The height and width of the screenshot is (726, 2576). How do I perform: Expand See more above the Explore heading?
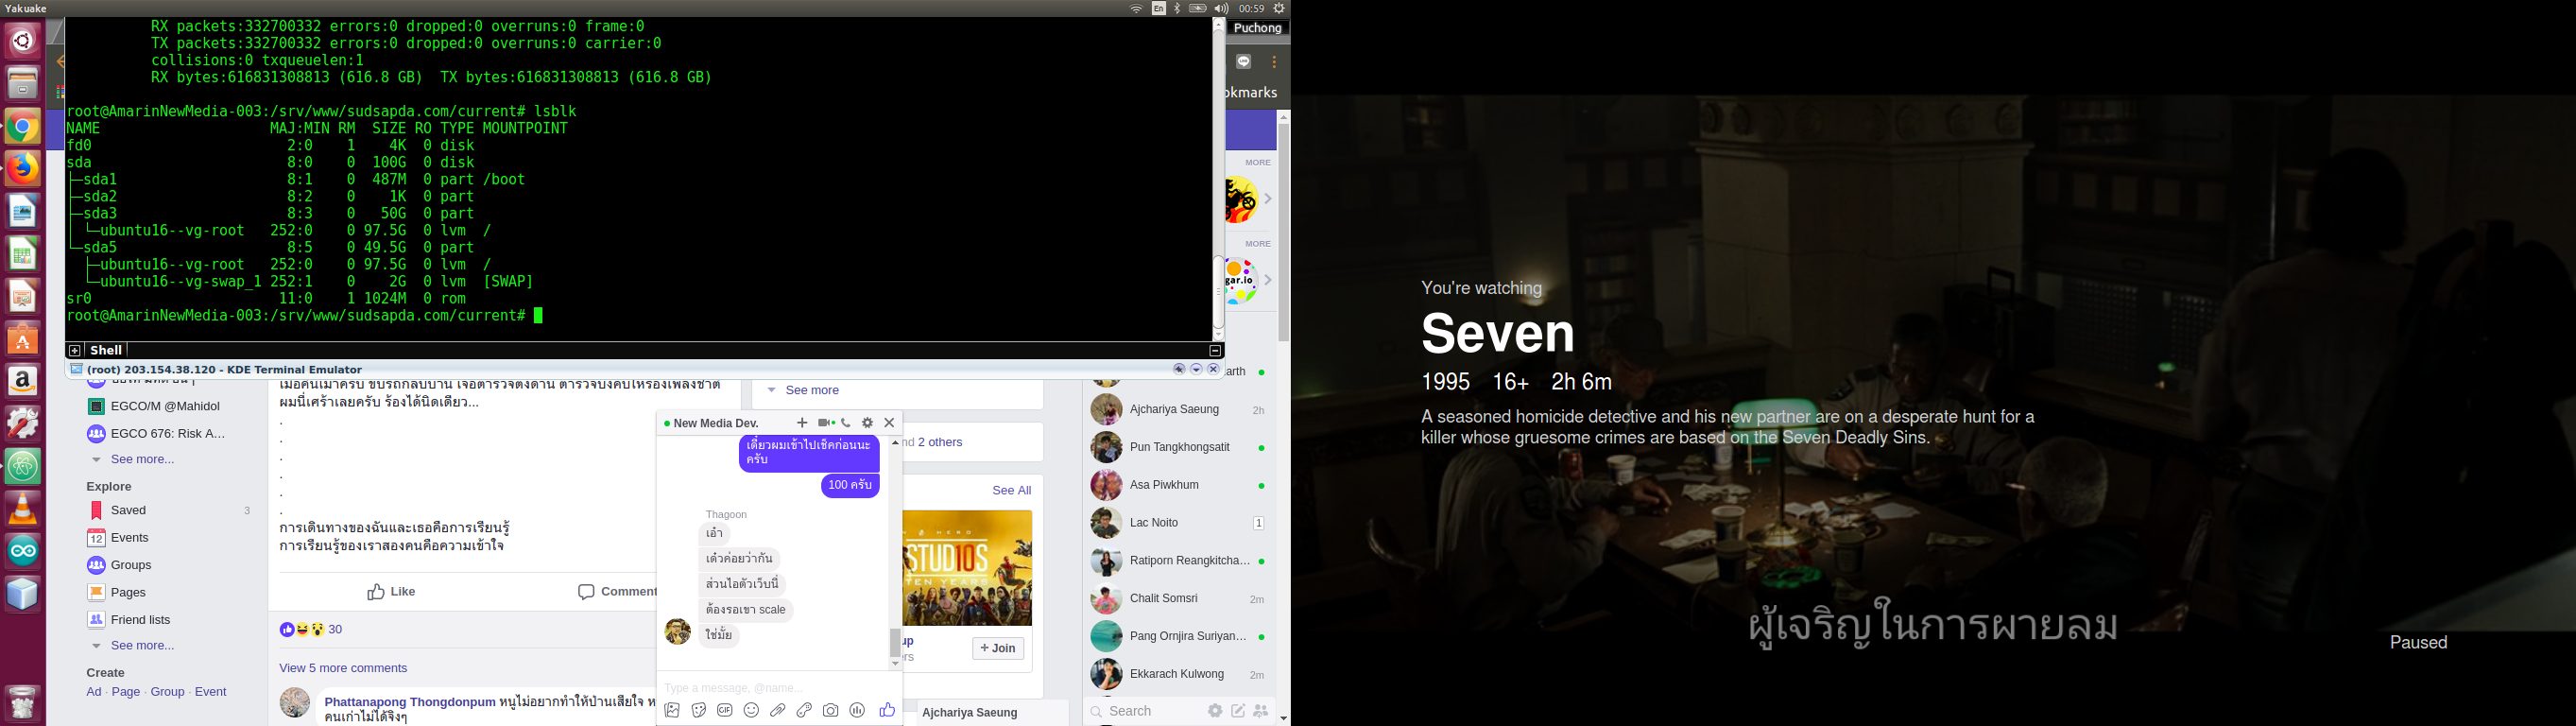click(x=142, y=459)
